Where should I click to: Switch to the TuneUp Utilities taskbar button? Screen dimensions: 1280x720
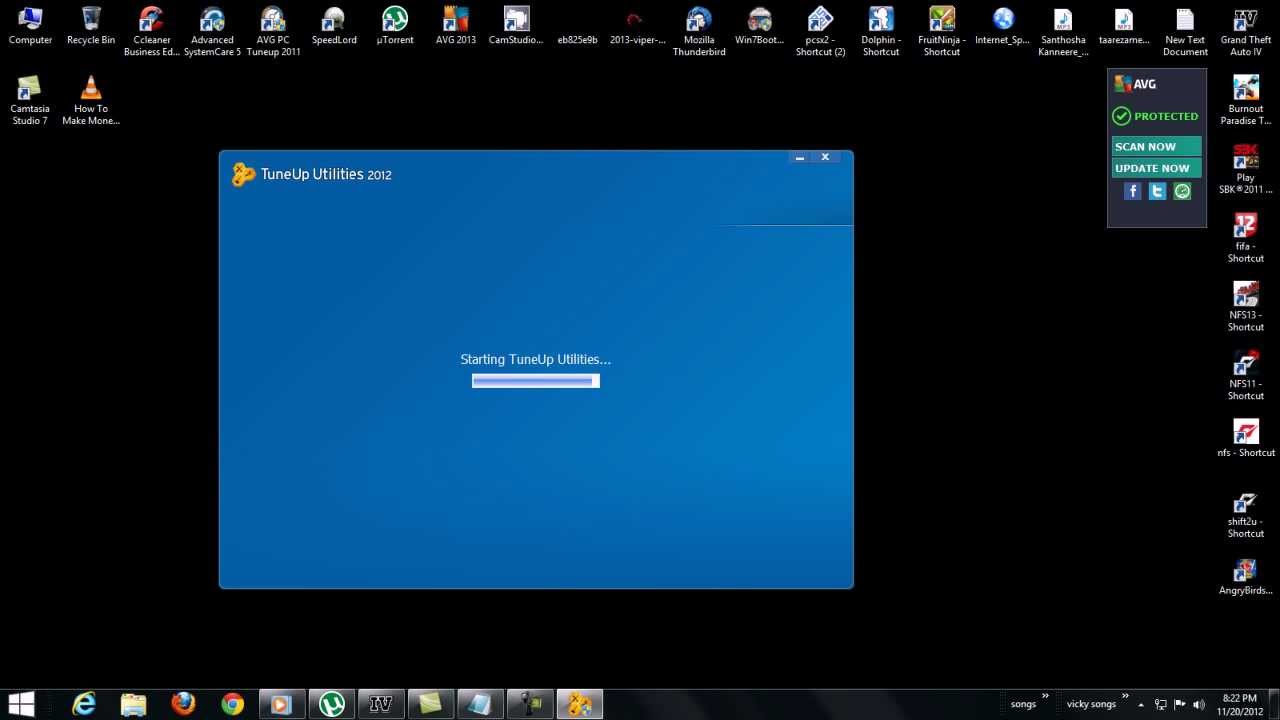click(580, 704)
